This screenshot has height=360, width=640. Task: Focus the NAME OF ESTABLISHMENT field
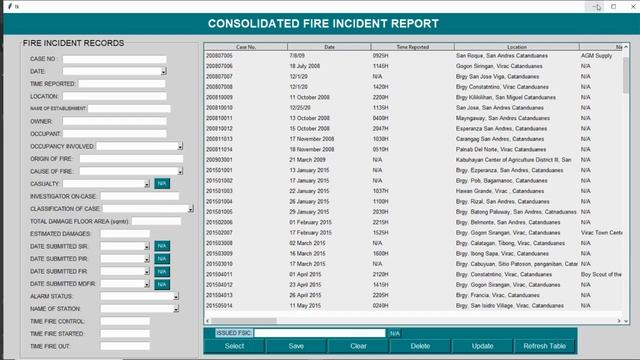click(129, 109)
